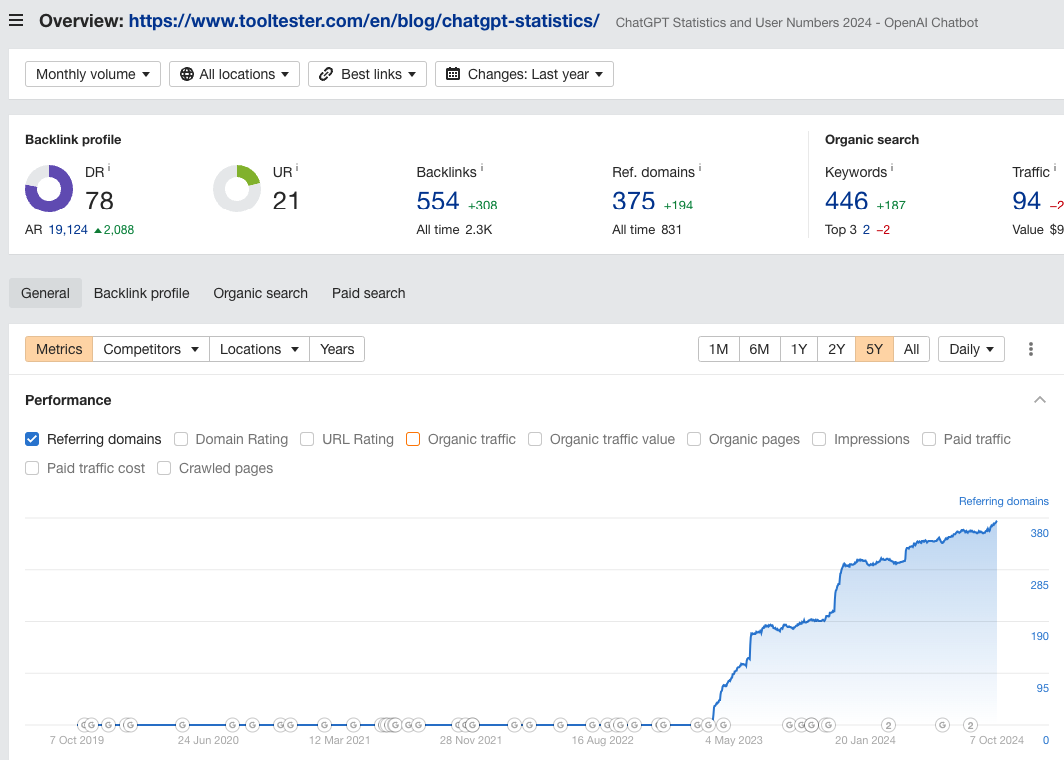Open the Monthly volume dropdown
The image size is (1064, 760).
[92, 73]
